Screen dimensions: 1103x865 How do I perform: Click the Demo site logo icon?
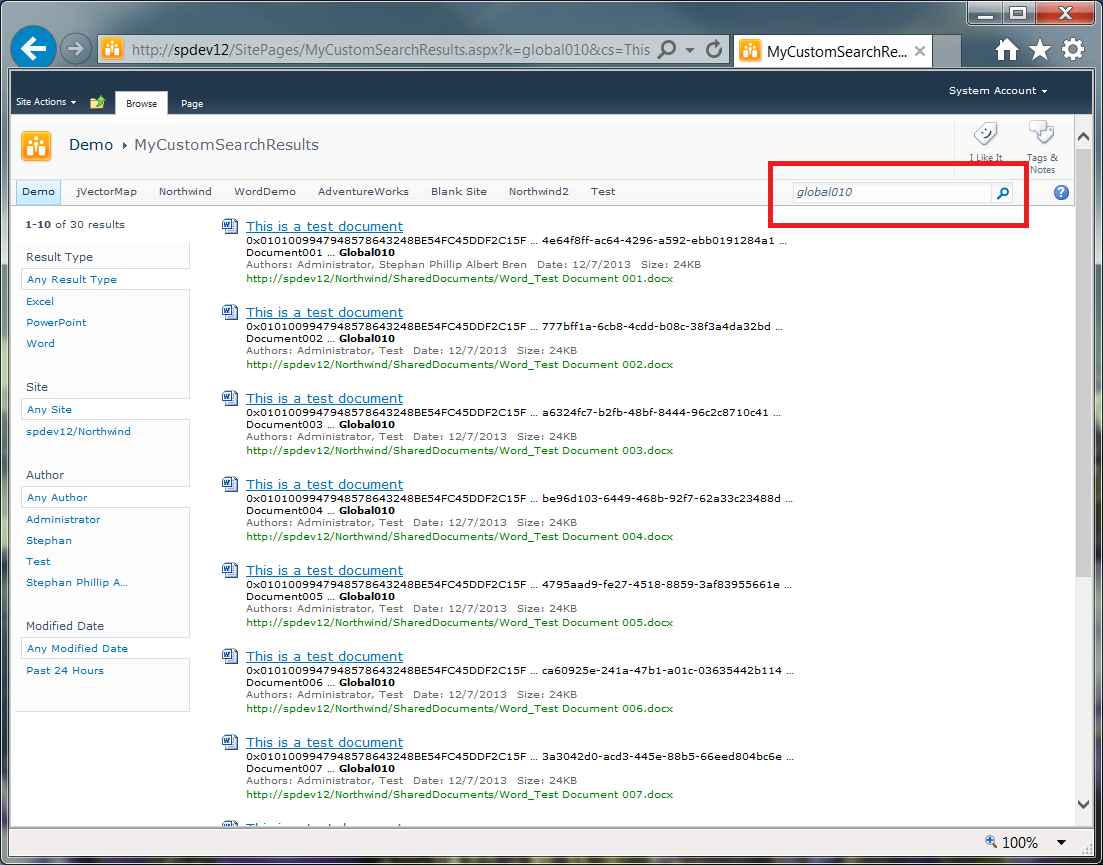[36, 145]
